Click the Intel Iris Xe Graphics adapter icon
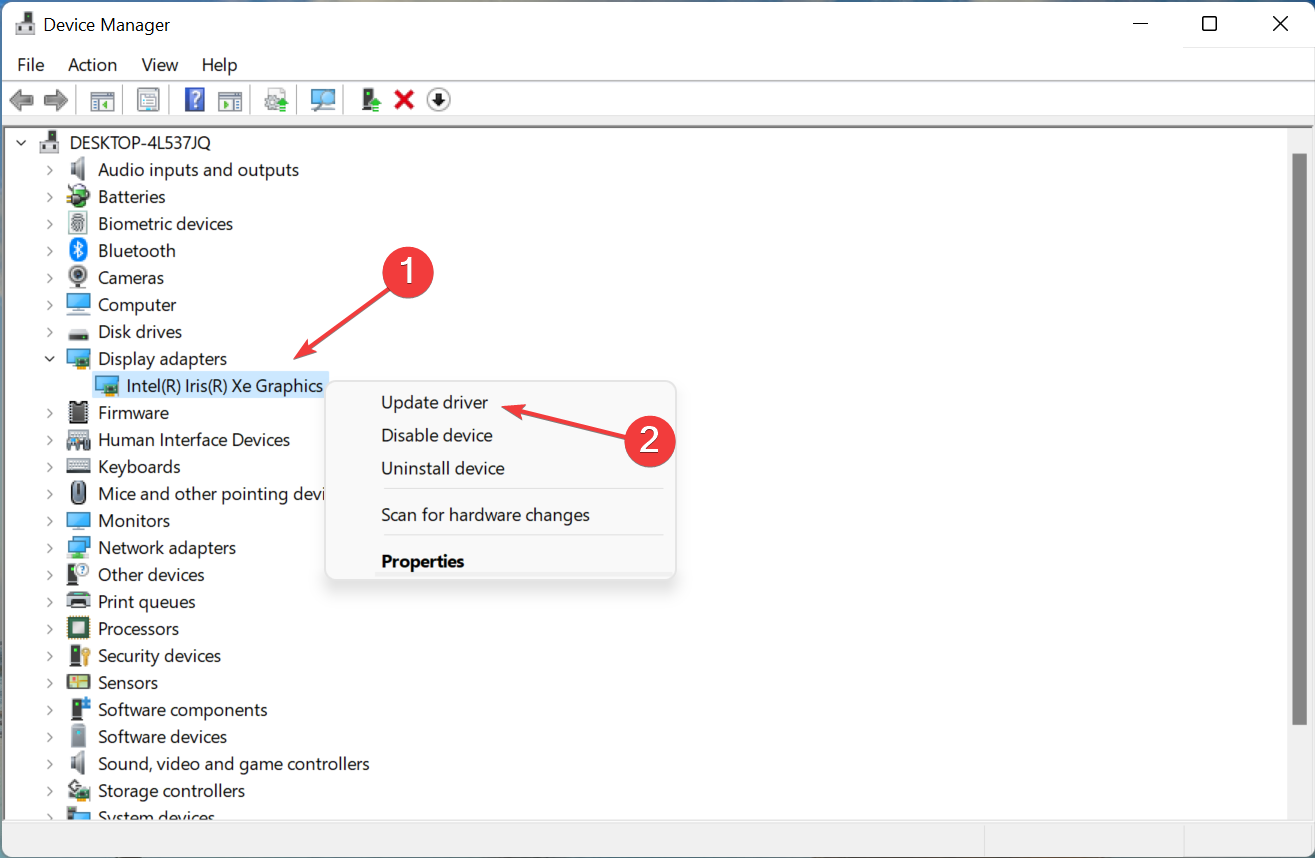 click(x=106, y=386)
